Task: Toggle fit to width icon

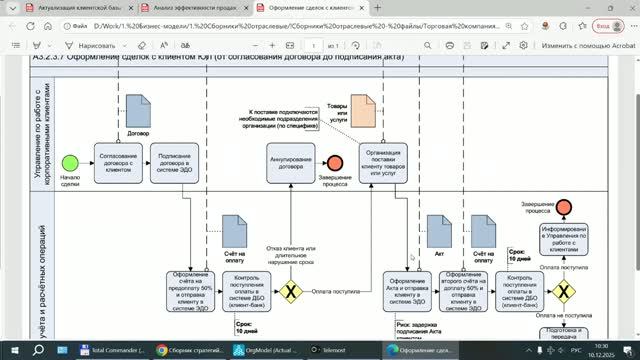Action: (x=290, y=45)
